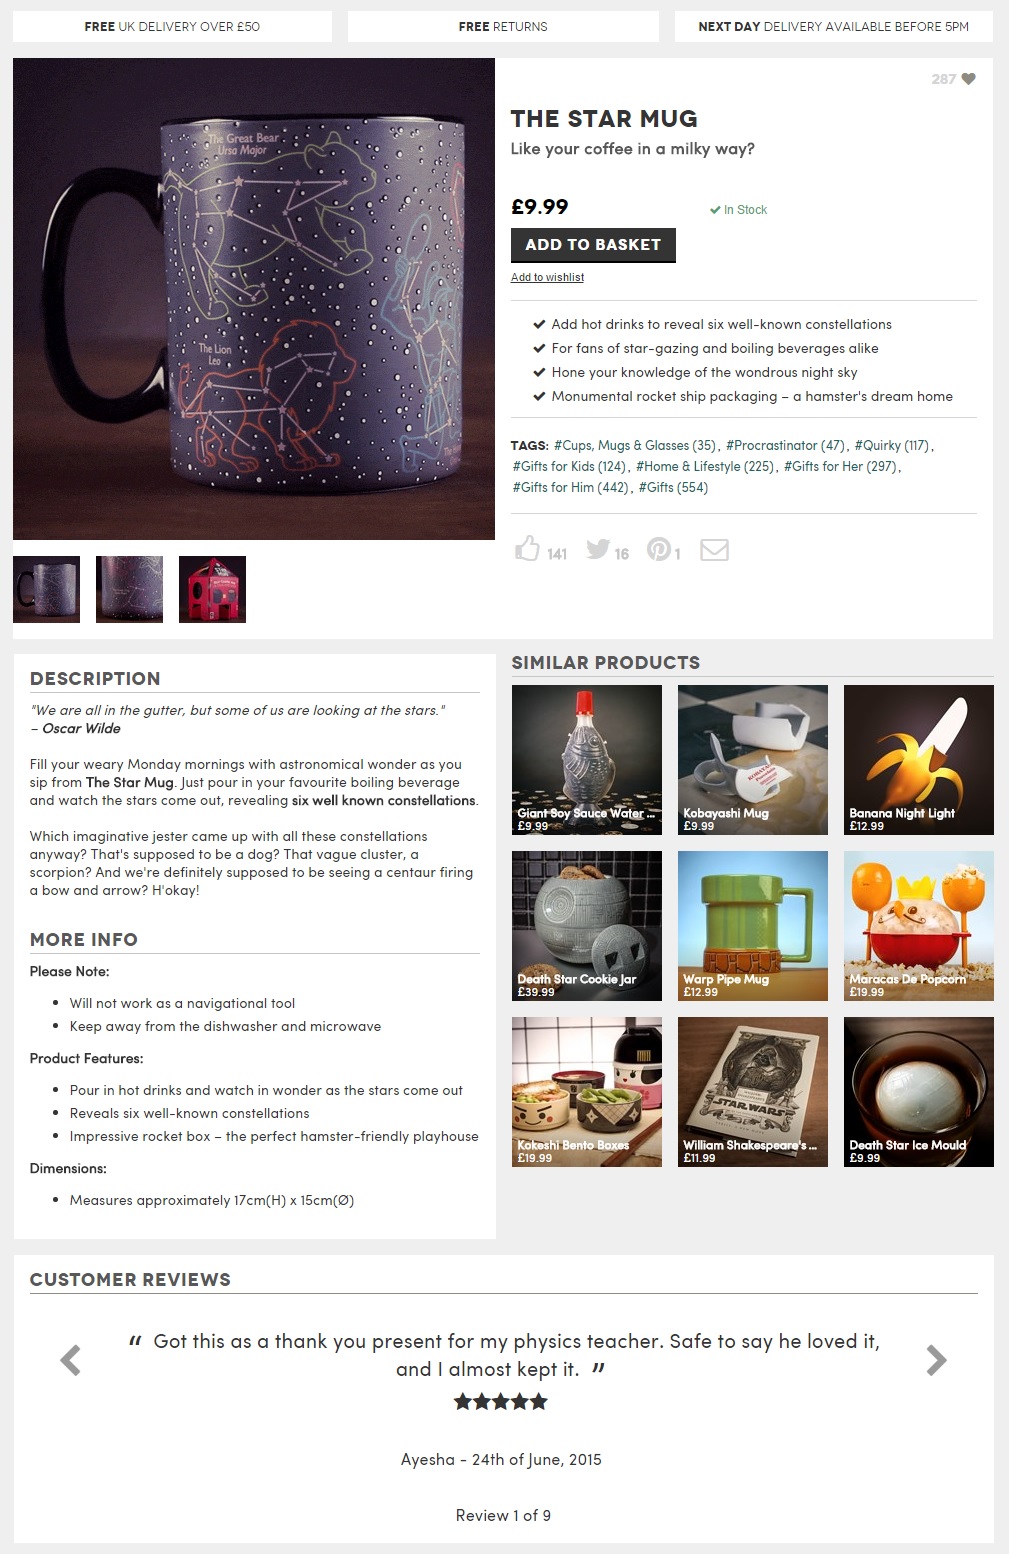Share by email envelope icon
This screenshot has width=1009, height=1554.
(x=714, y=550)
